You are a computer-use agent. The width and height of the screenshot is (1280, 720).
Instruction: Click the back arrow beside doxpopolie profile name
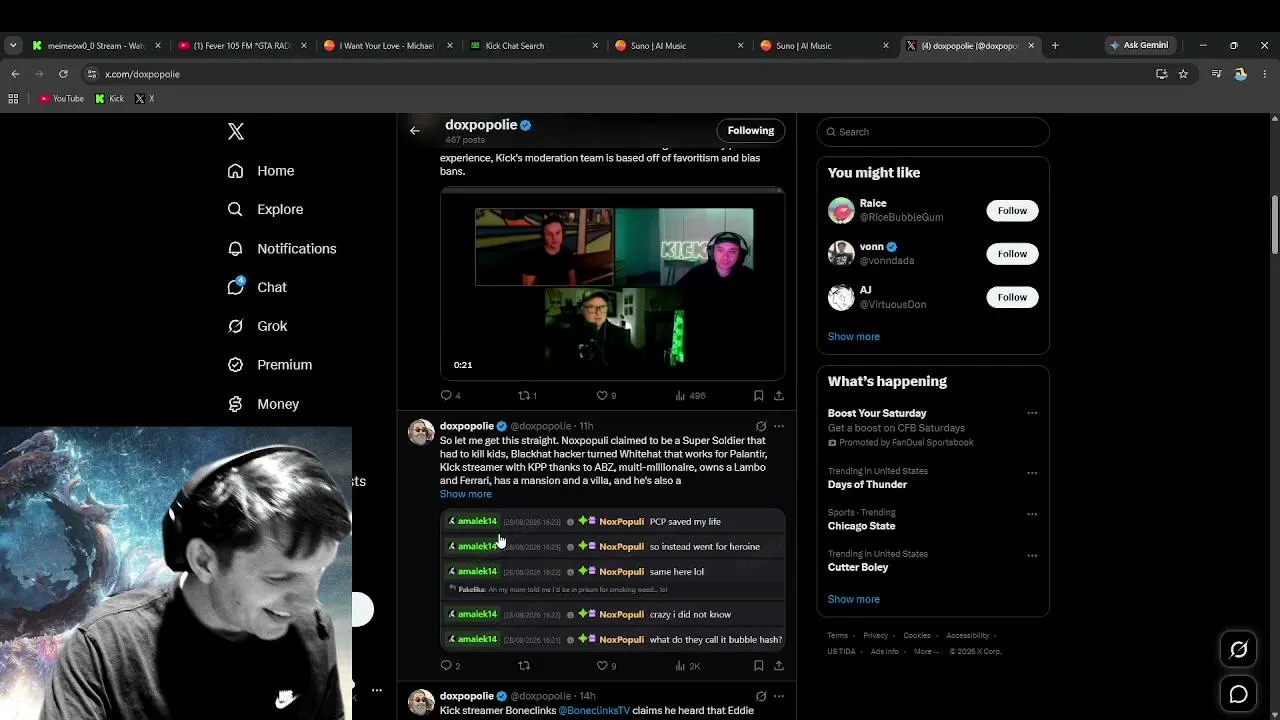point(415,130)
